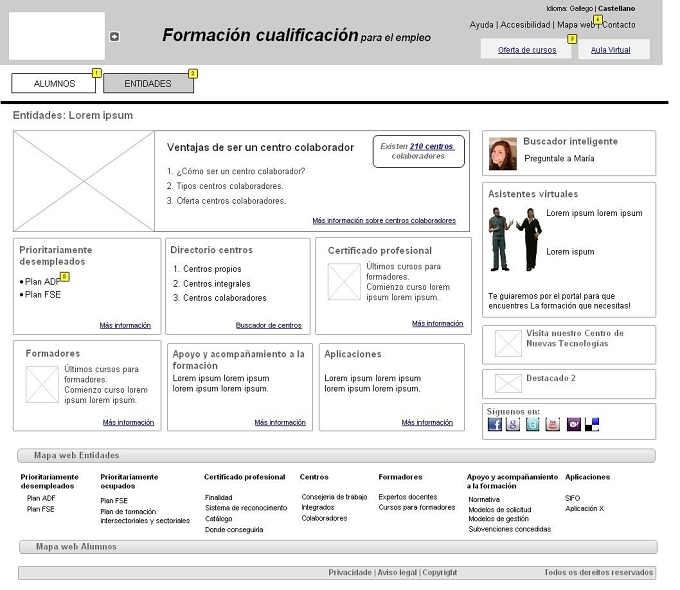Click the blank logo area in header
The image size is (680, 590).
coord(58,36)
